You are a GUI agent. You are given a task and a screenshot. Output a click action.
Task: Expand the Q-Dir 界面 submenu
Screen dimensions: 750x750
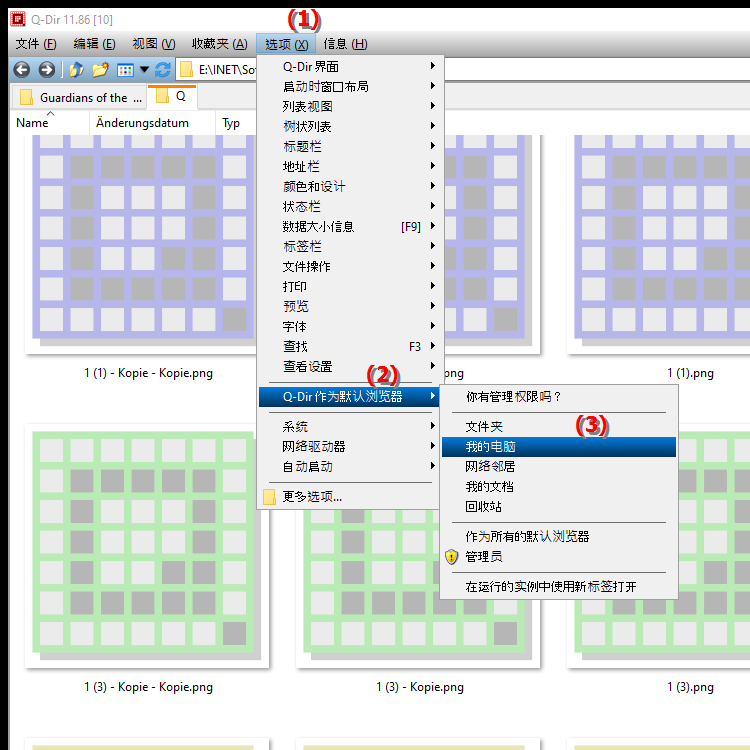(x=350, y=66)
